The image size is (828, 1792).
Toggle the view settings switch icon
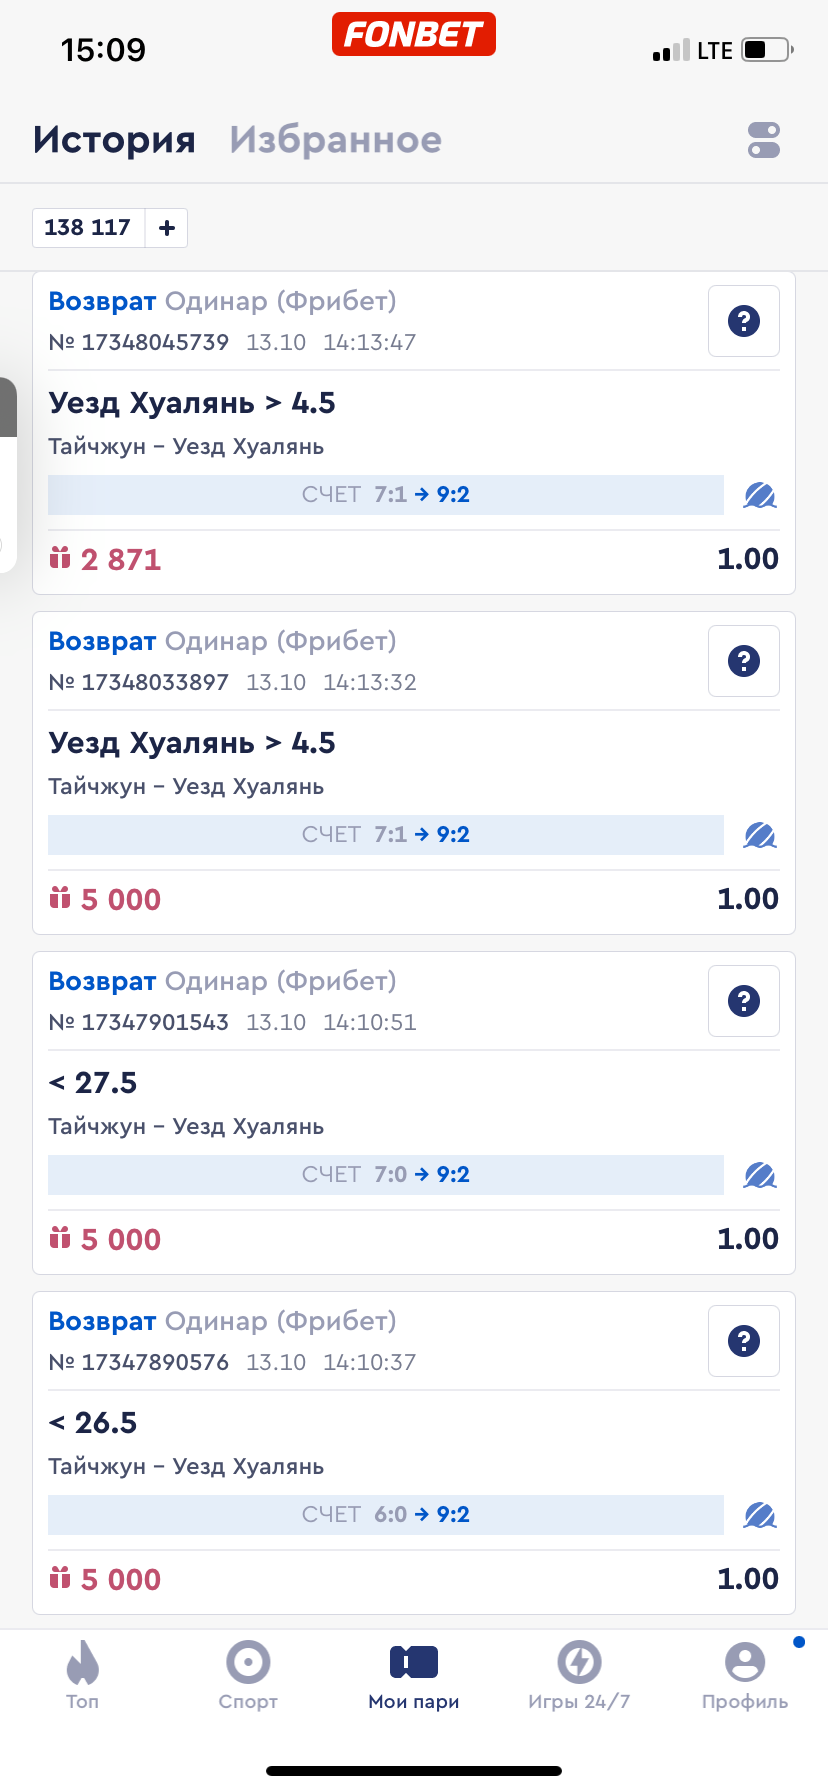pos(763,140)
